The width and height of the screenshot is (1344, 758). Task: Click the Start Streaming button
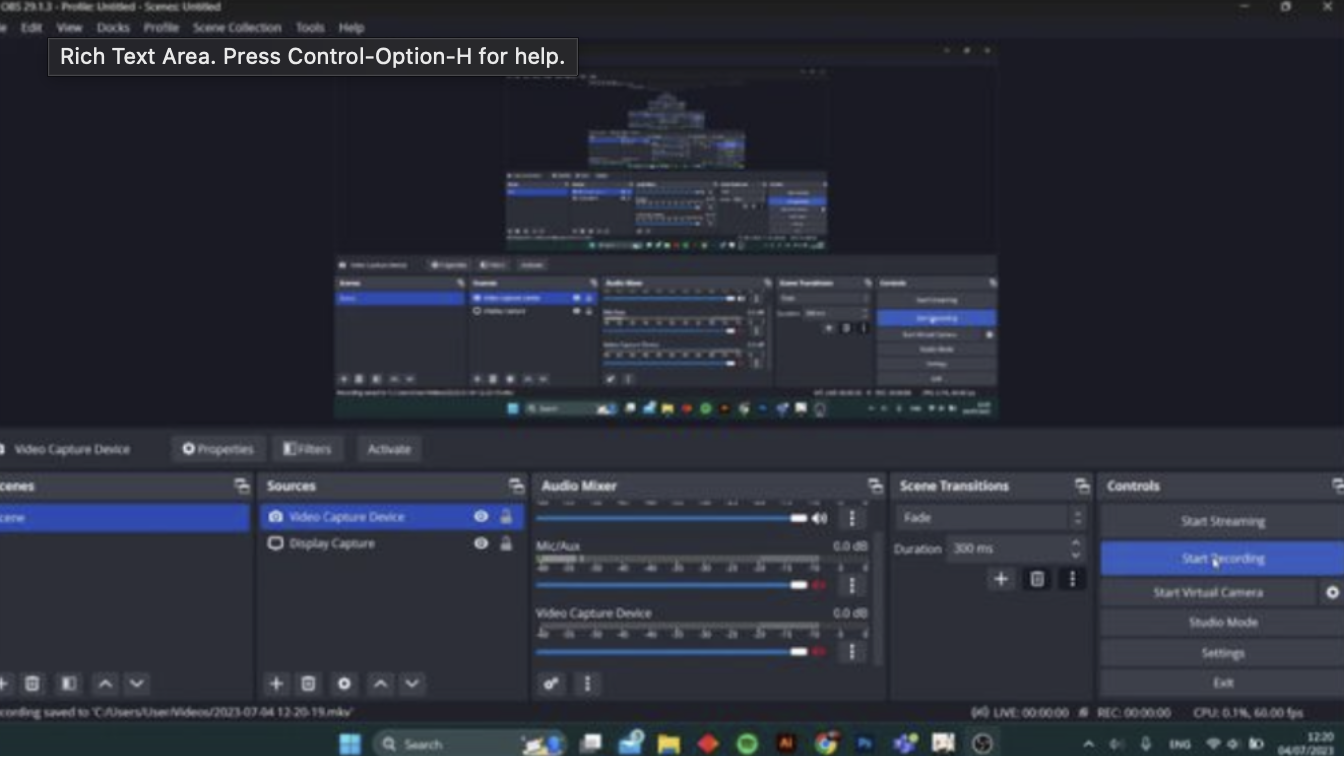pos(1222,521)
